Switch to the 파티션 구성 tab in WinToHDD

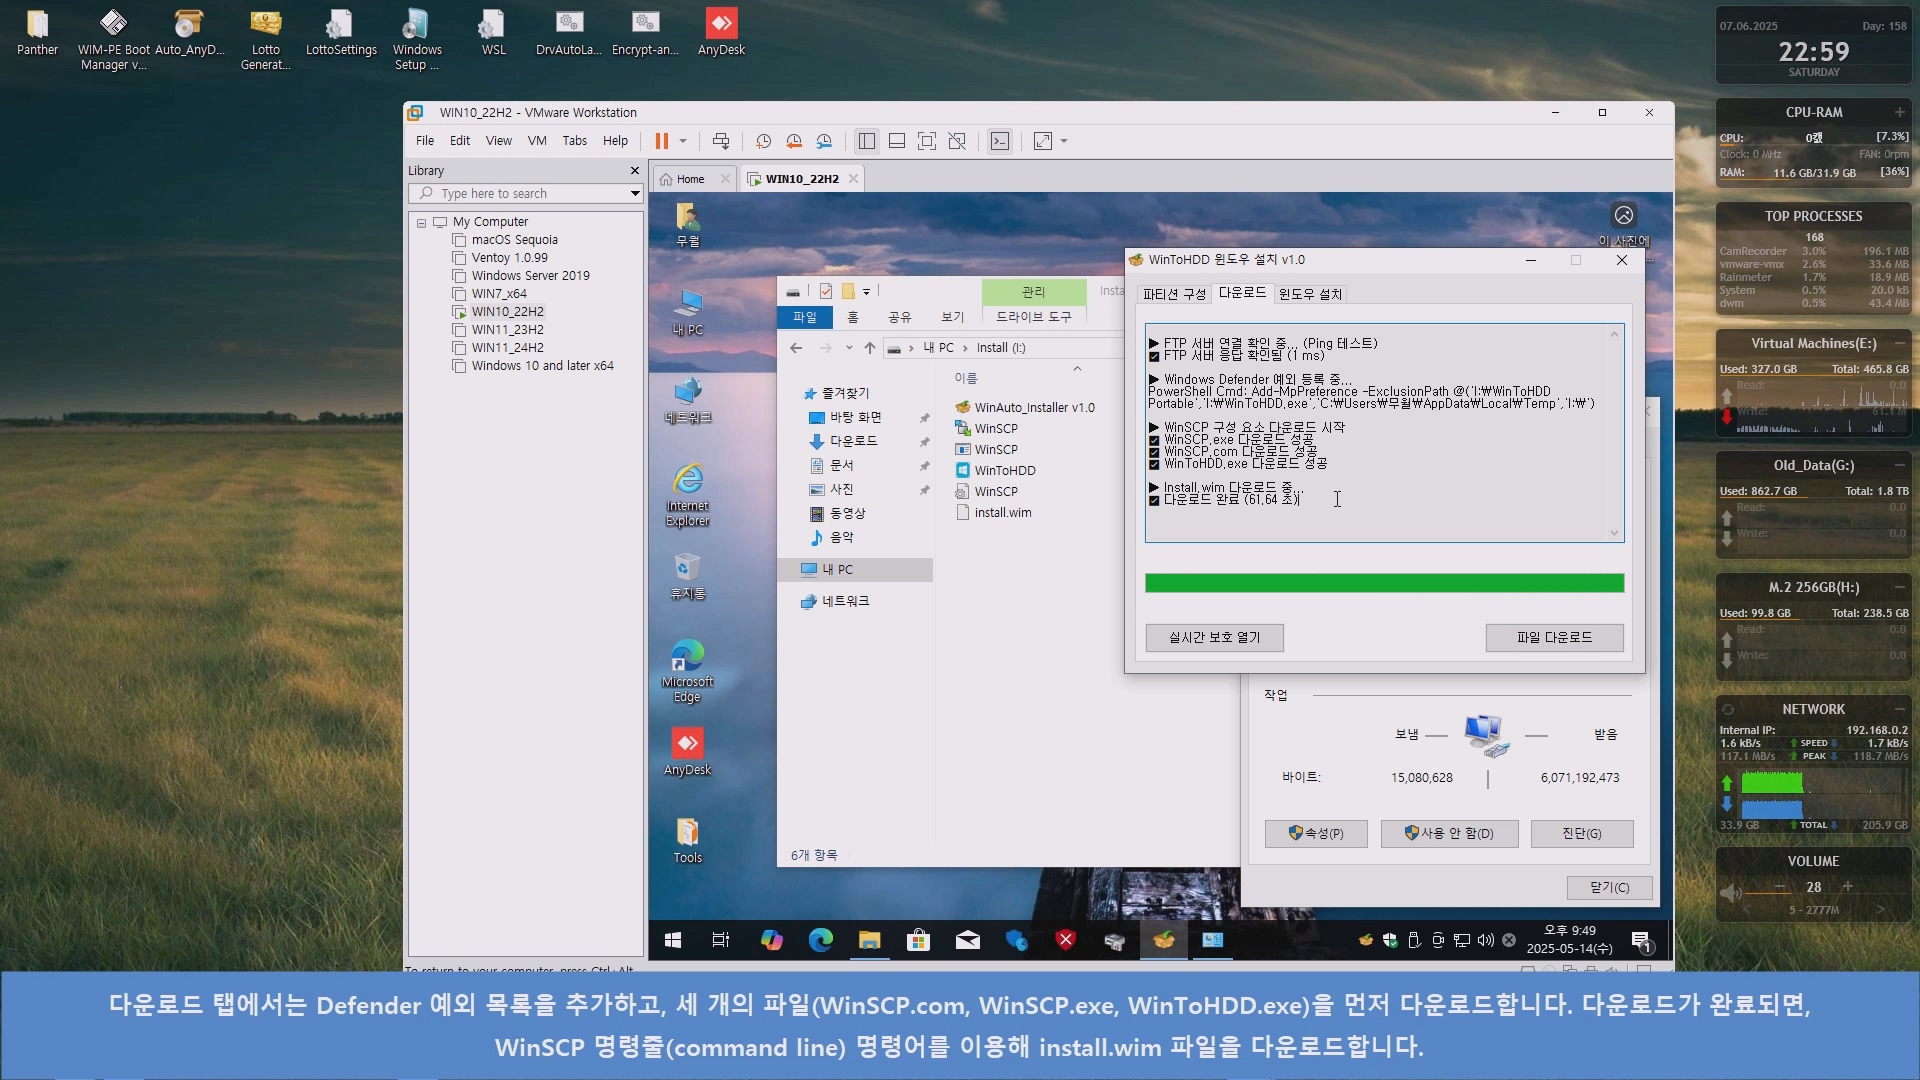click(x=1175, y=294)
